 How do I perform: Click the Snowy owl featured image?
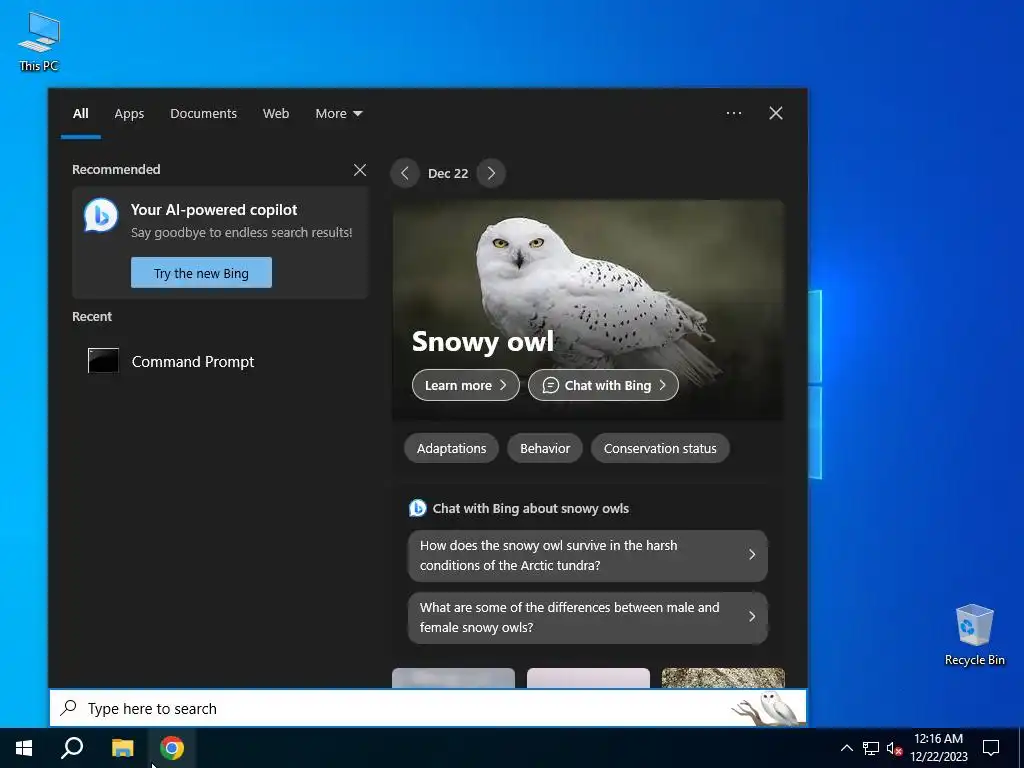[588, 310]
